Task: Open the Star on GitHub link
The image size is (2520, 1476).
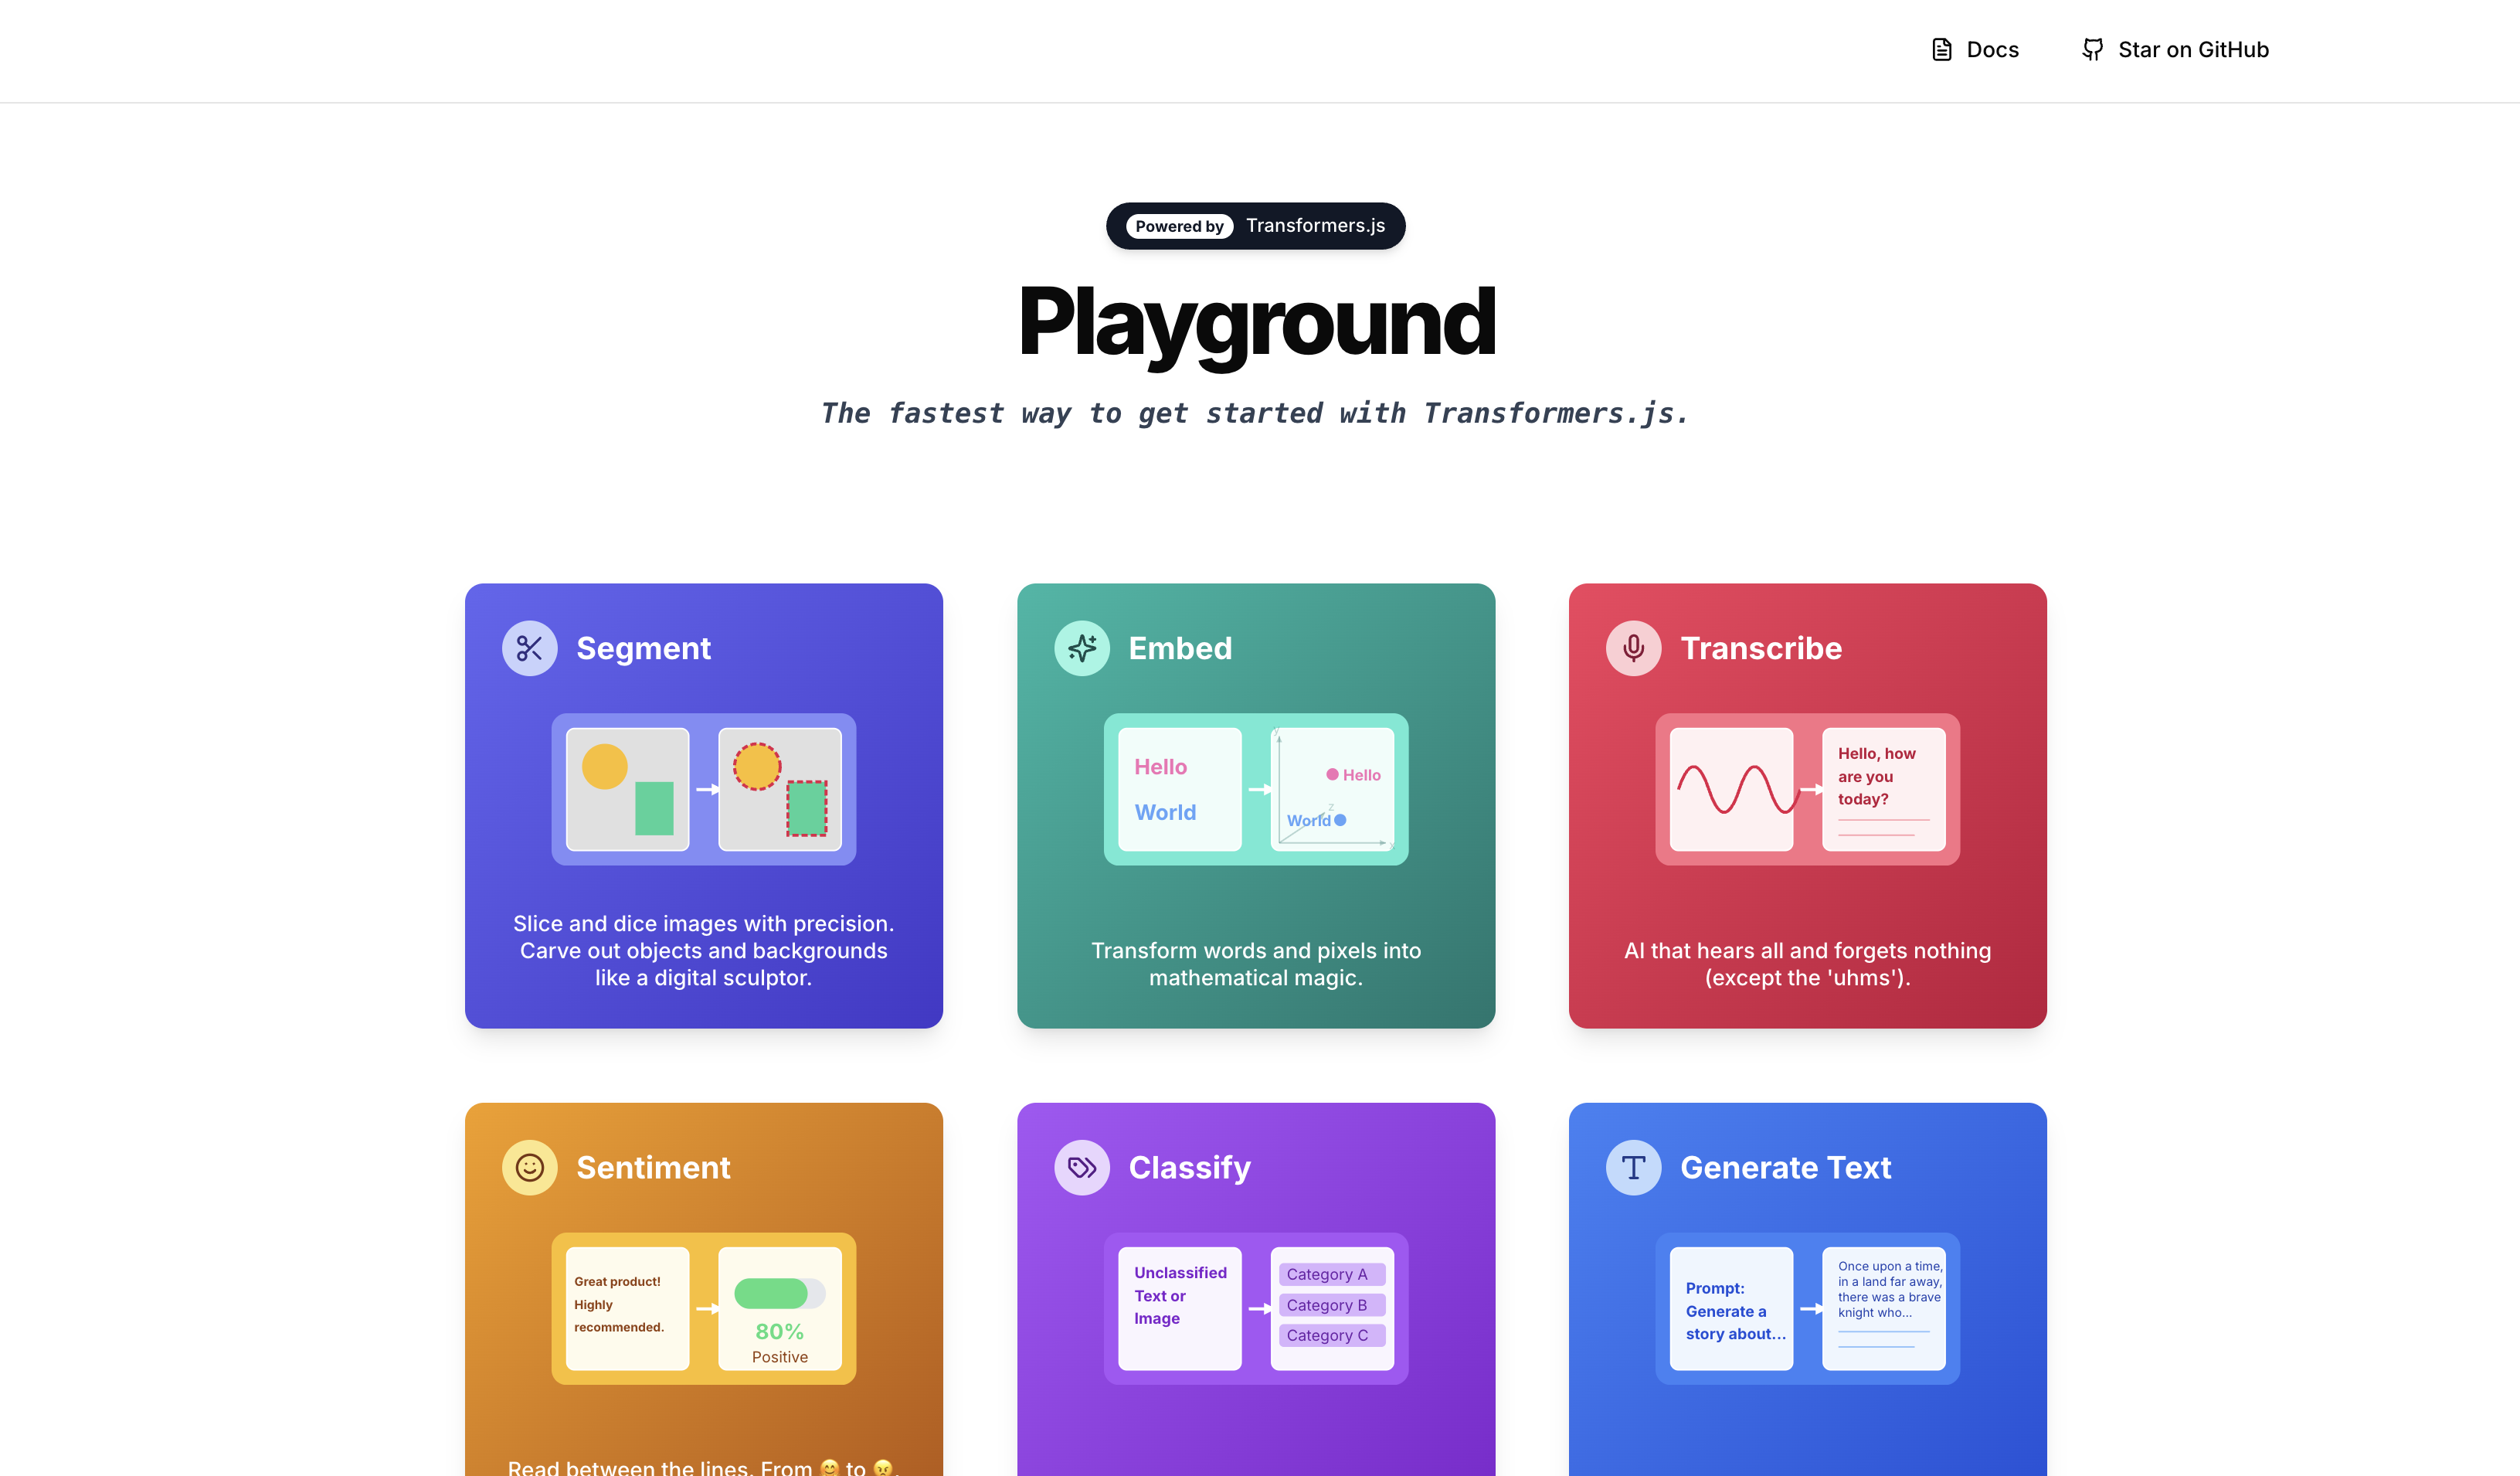Action: (x=2192, y=50)
